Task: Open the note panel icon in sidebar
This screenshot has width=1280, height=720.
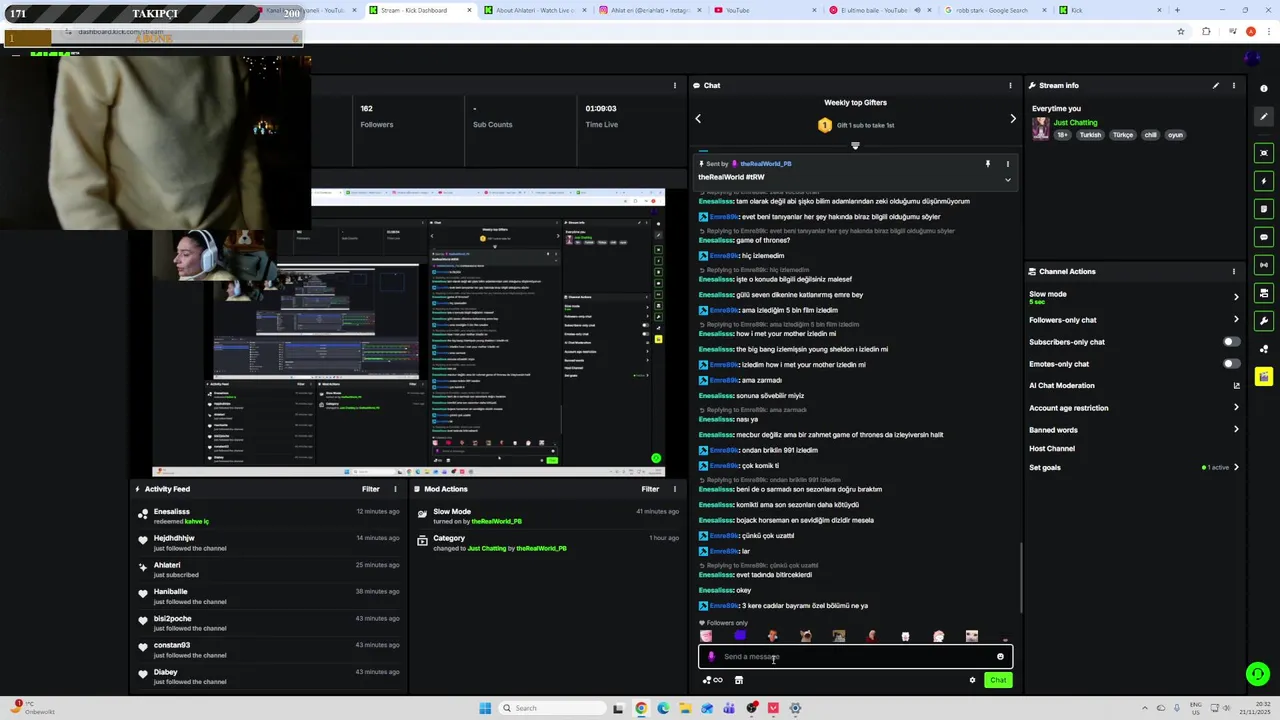Action: 1264,209
